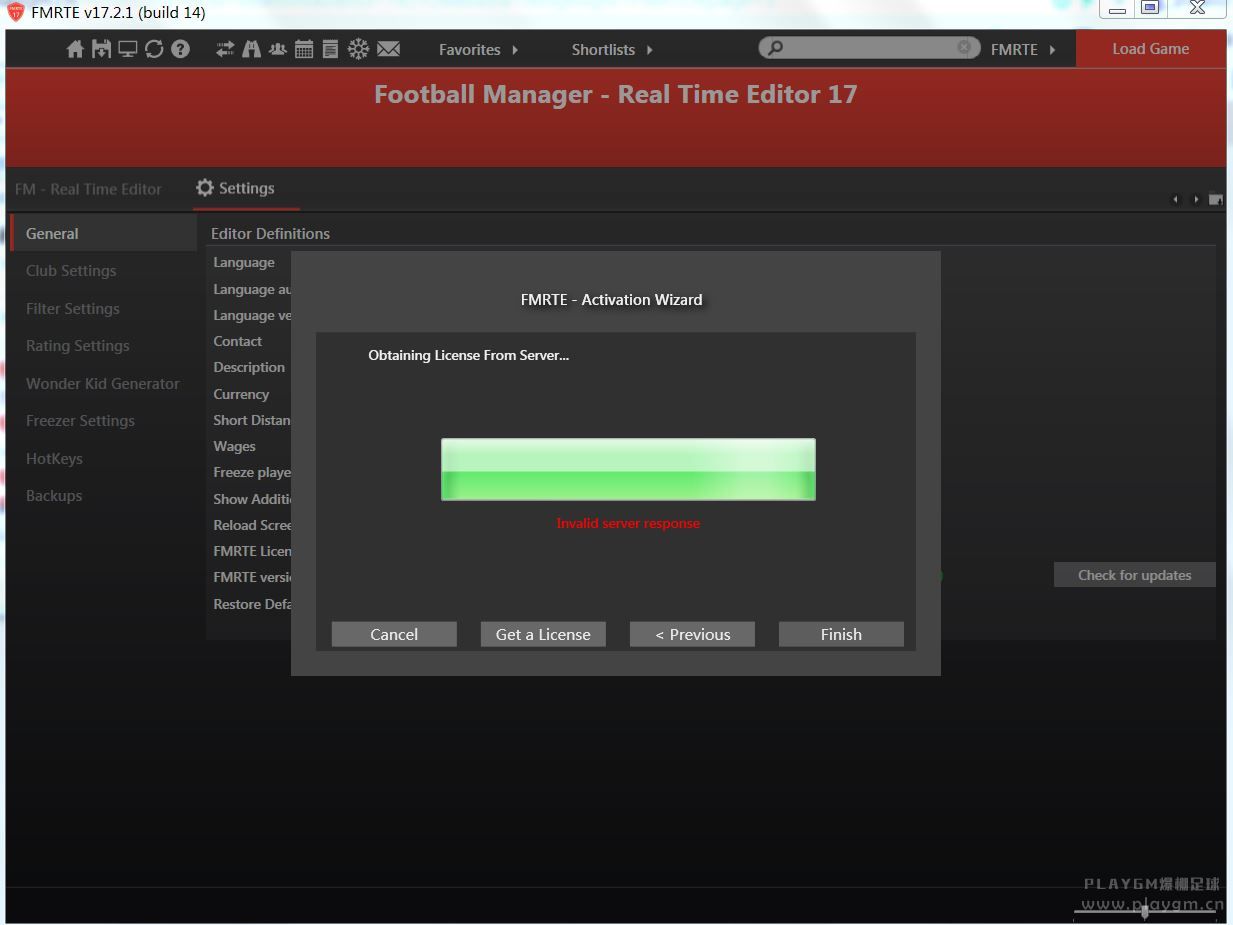
Task: Open HotKeys section
Action: pyautogui.click(x=54, y=459)
